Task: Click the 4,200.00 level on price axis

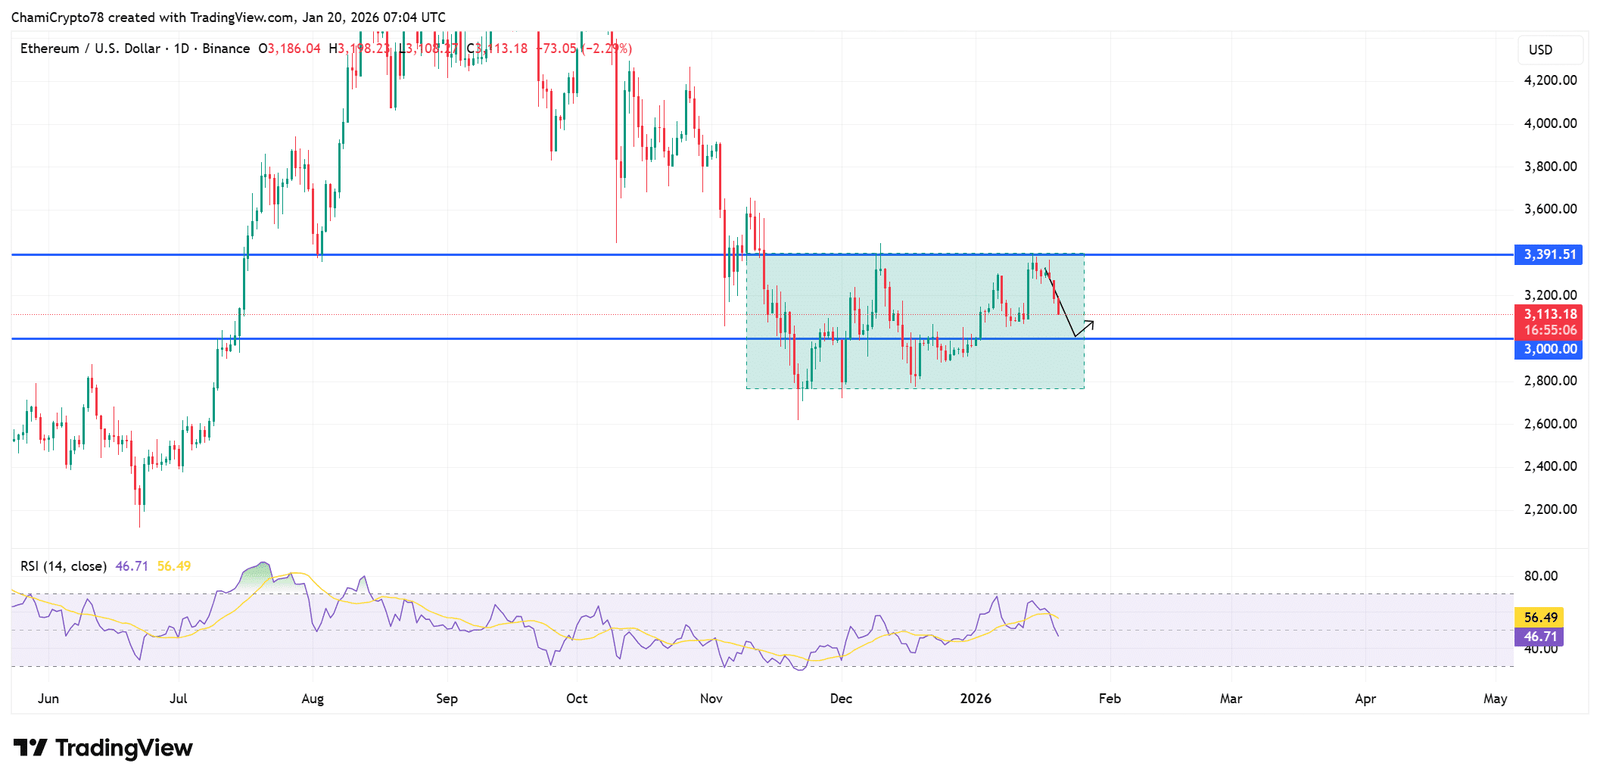Action: pos(1550,80)
